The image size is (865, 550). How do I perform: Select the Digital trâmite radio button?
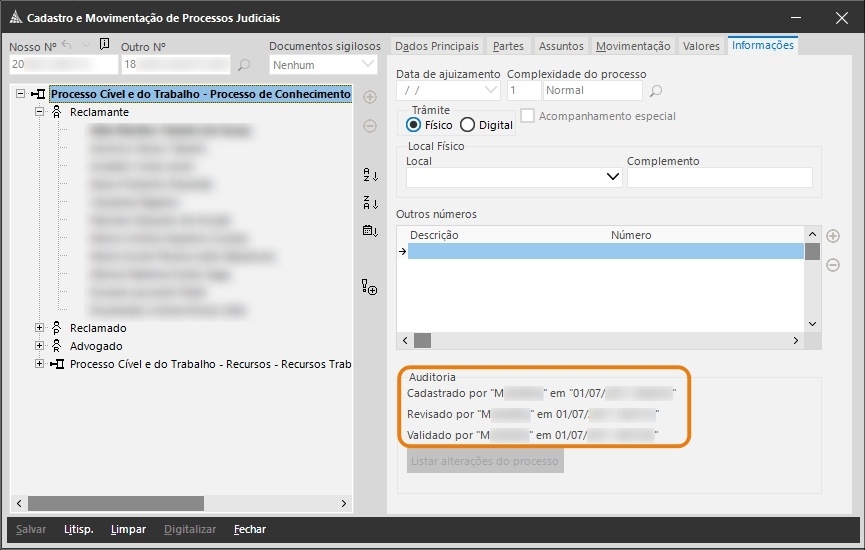pyautogui.click(x=467, y=125)
